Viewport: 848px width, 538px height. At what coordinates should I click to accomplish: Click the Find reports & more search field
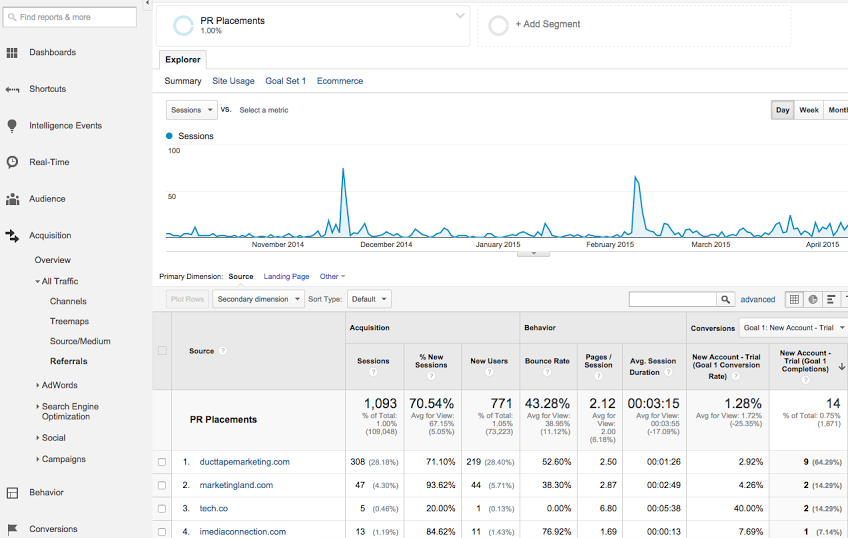[x=70, y=17]
